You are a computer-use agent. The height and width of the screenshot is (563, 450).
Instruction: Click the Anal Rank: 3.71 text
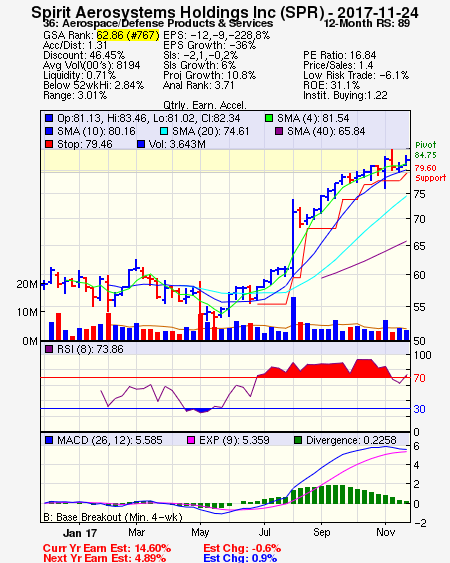point(199,85)
